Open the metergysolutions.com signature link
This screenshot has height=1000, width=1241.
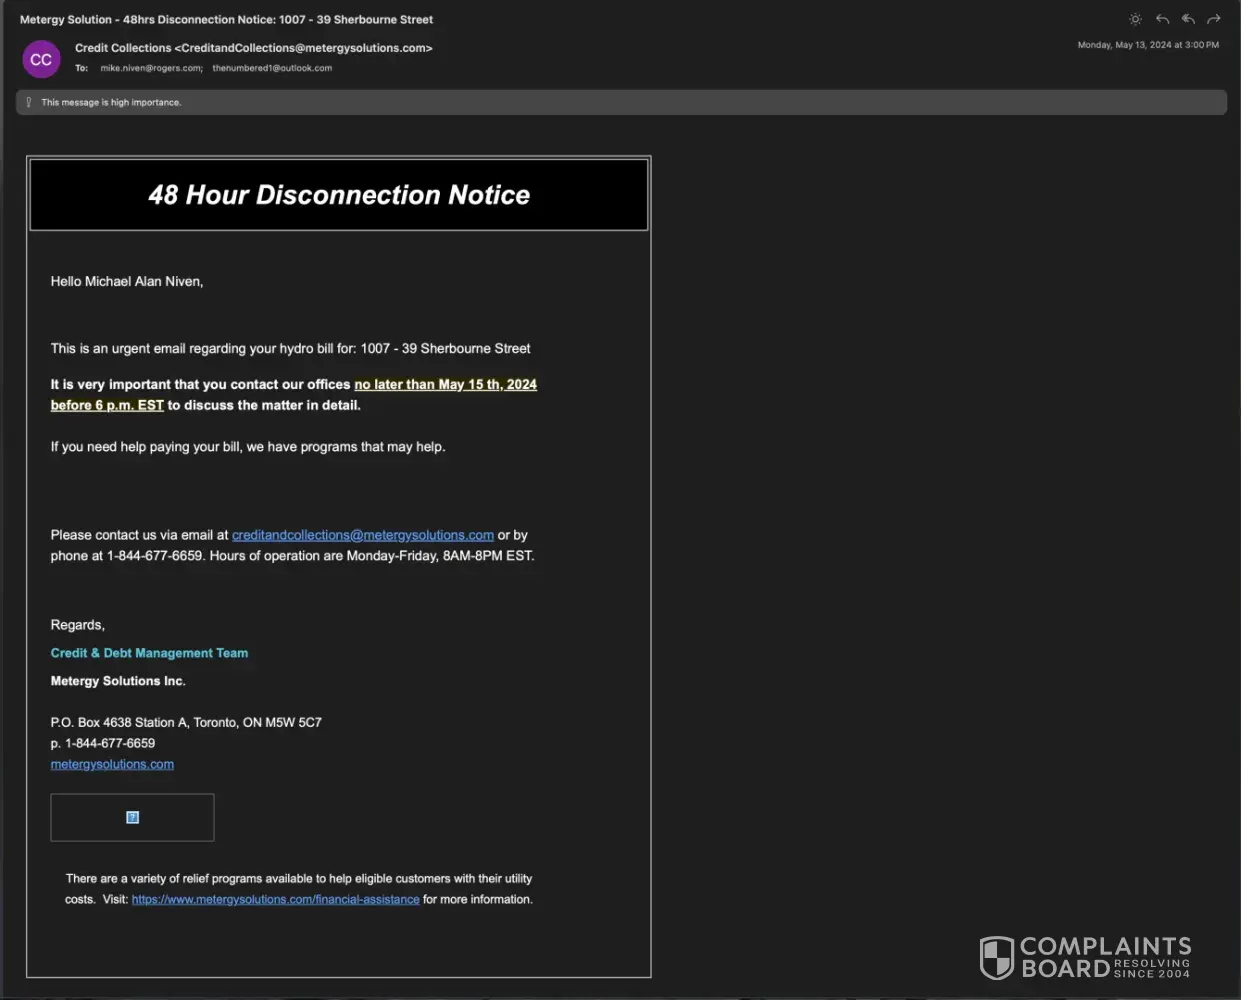(112, 764)
